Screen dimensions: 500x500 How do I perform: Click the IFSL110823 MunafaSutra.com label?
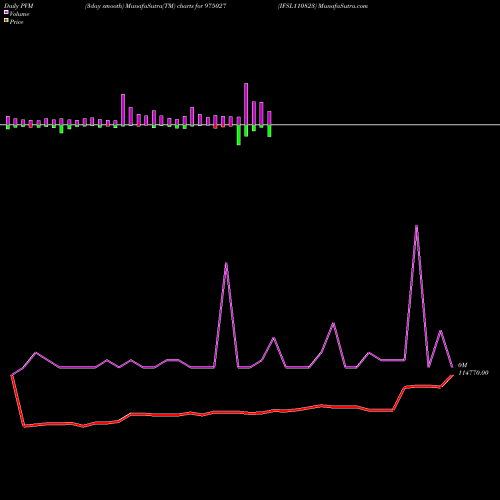point(323,6)
